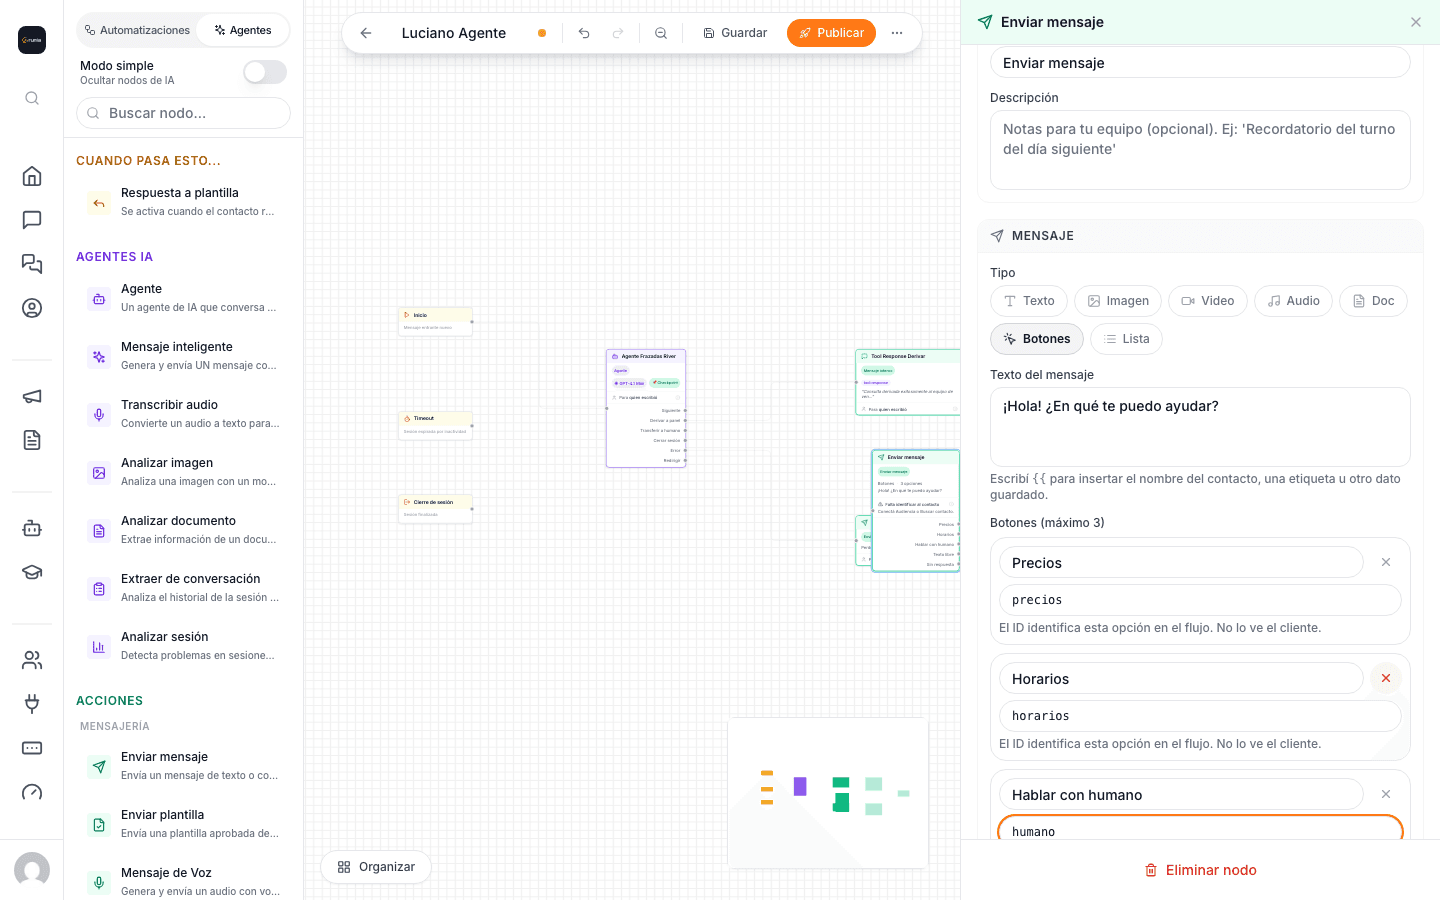
Task: Click the undo arrow in top toolbar
Action: coord(584,33)
